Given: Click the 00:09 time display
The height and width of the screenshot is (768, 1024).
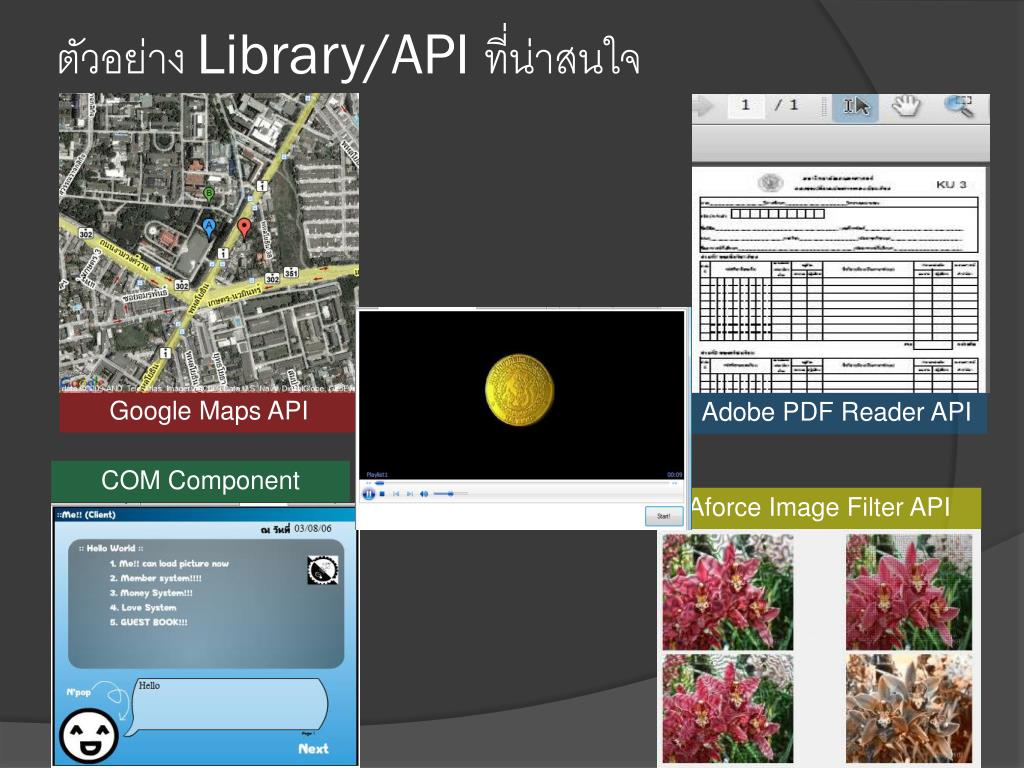Looking at the screenshot, I should click(674, 475).
